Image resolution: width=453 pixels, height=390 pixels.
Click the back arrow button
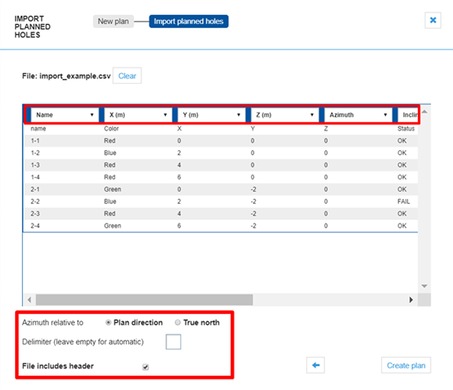pos(315,365)
